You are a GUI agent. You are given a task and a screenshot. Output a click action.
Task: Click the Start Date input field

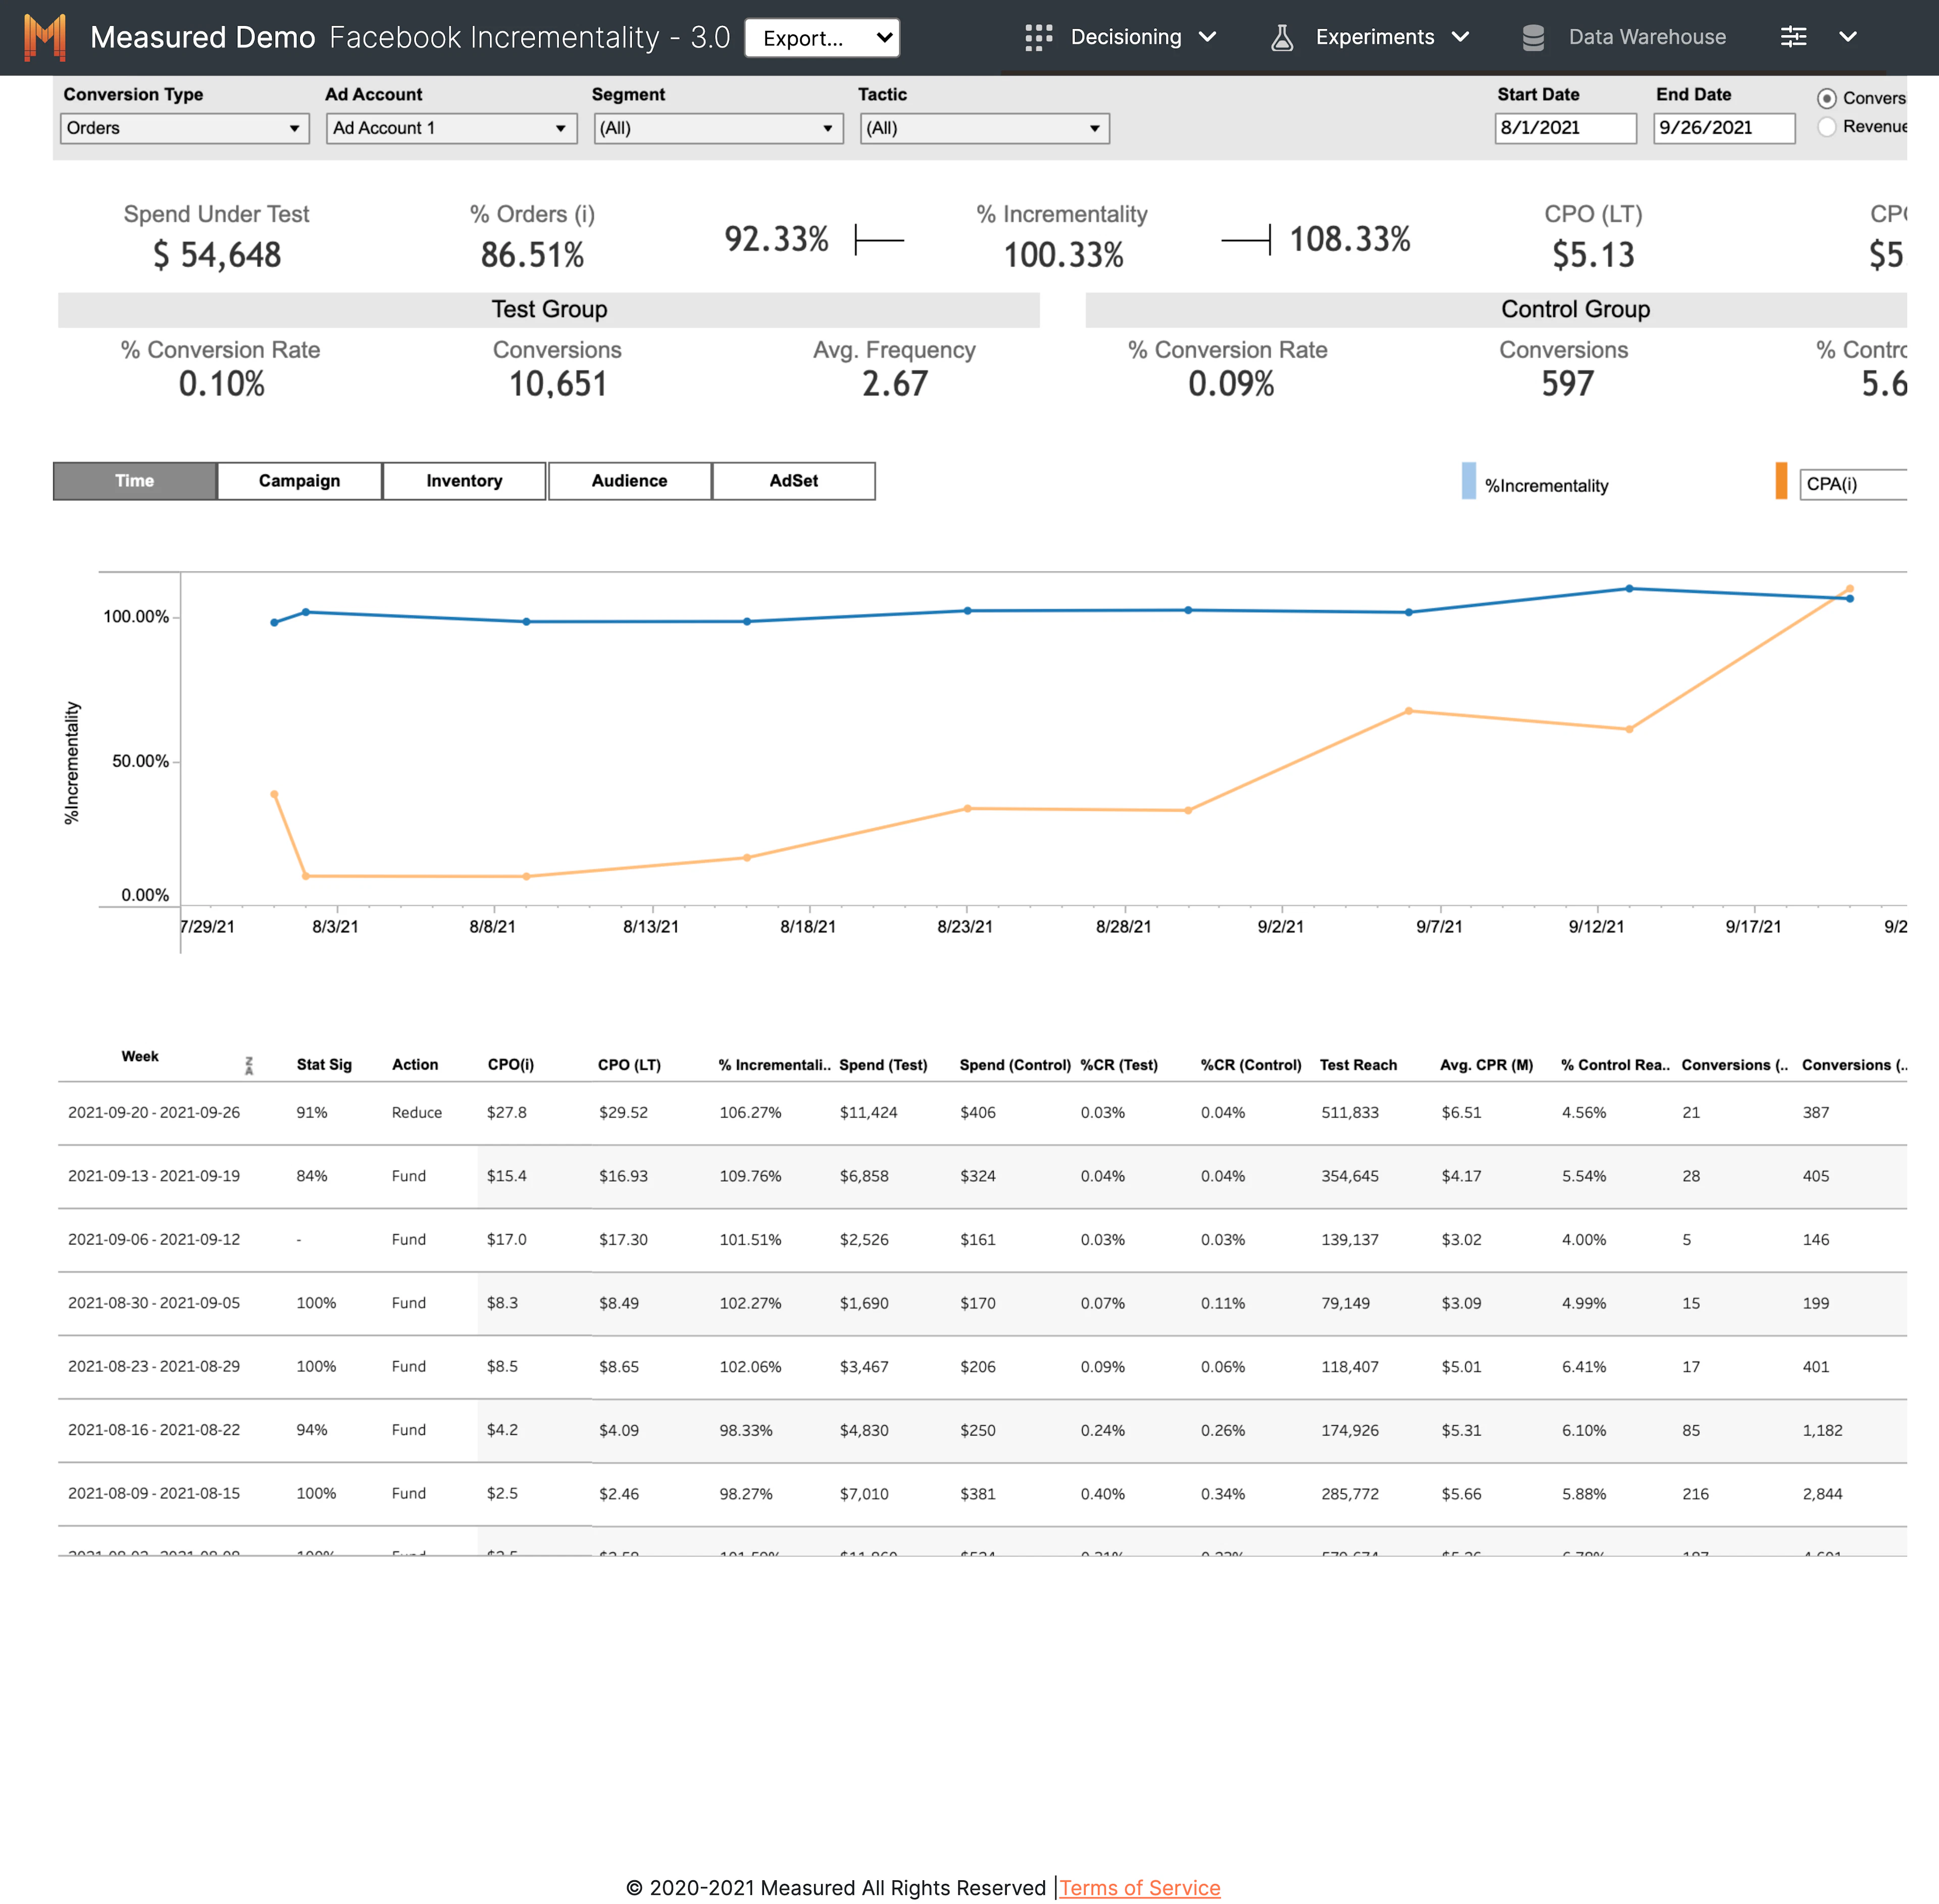coord(1565,128)
